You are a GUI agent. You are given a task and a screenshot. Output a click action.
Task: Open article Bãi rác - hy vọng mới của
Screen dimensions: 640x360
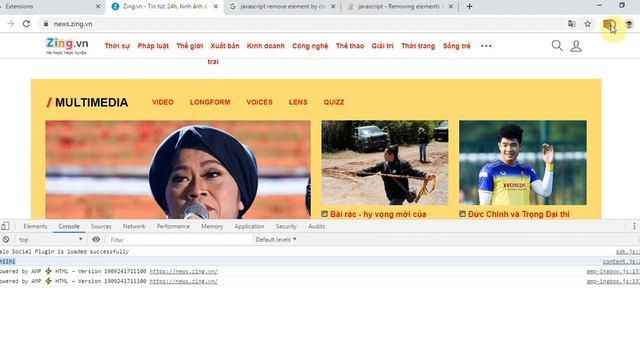(x=378, y=214)
